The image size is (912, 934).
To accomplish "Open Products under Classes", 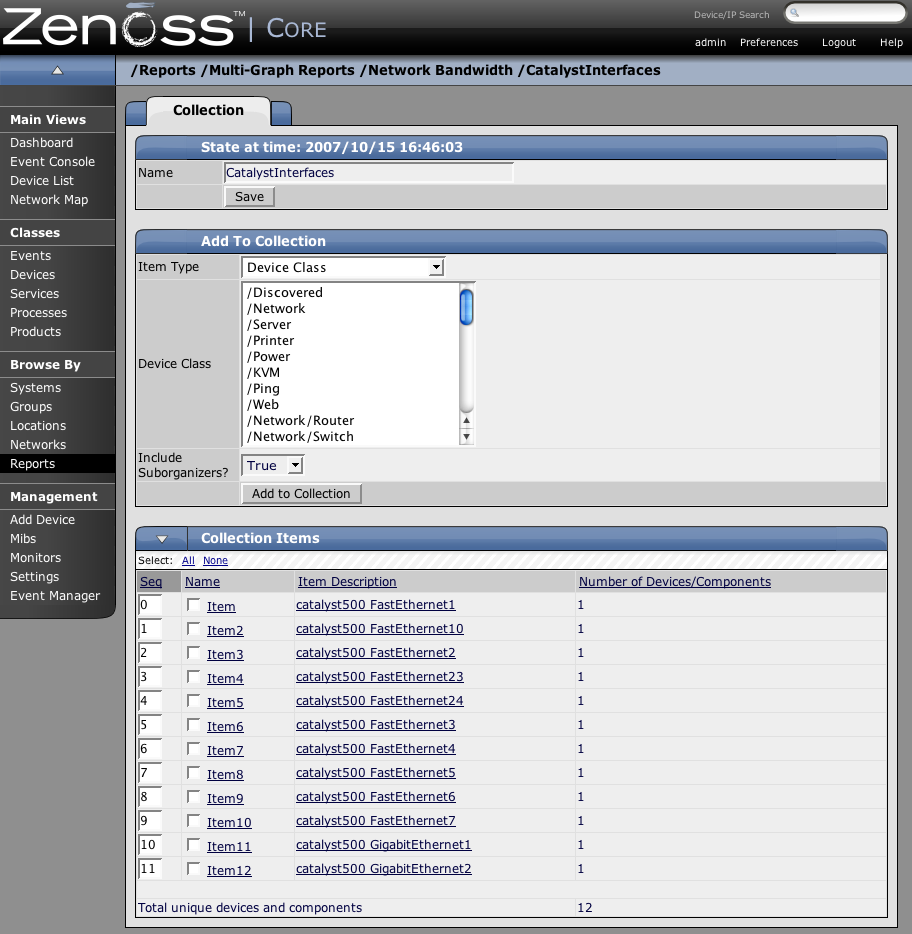I will click(x=35, y=332).
